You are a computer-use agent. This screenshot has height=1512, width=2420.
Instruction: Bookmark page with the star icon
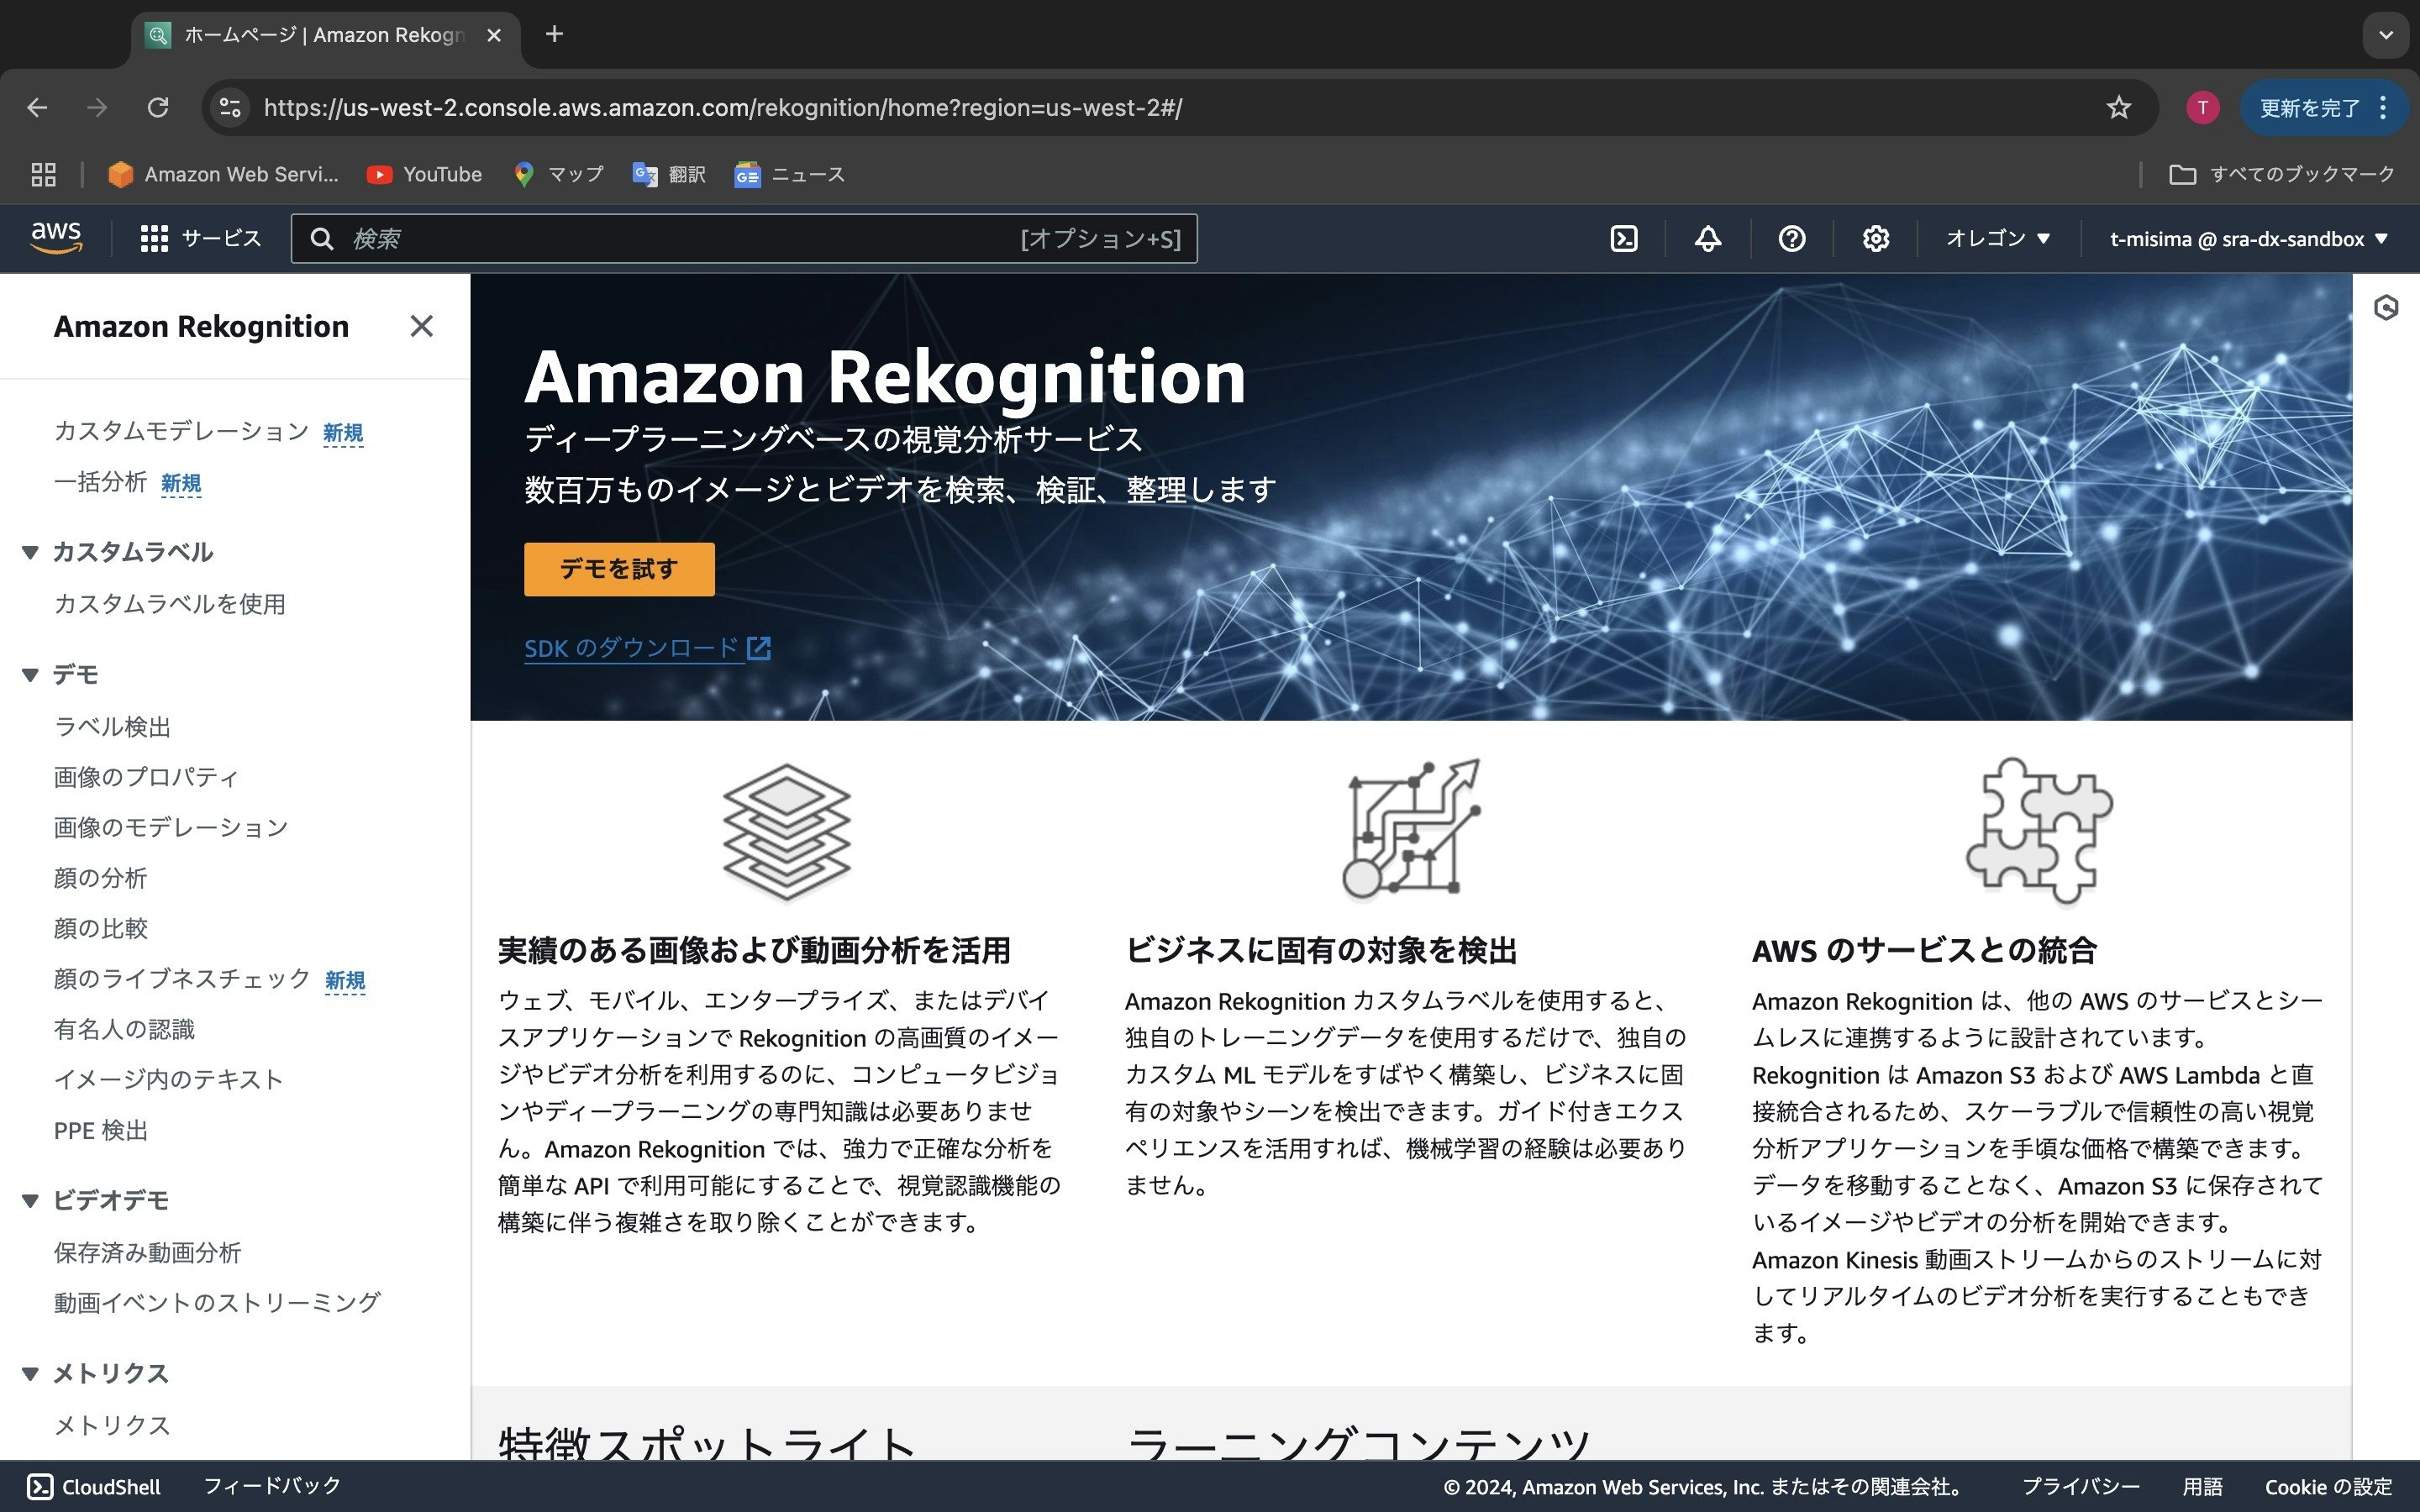pos(2118,108)
